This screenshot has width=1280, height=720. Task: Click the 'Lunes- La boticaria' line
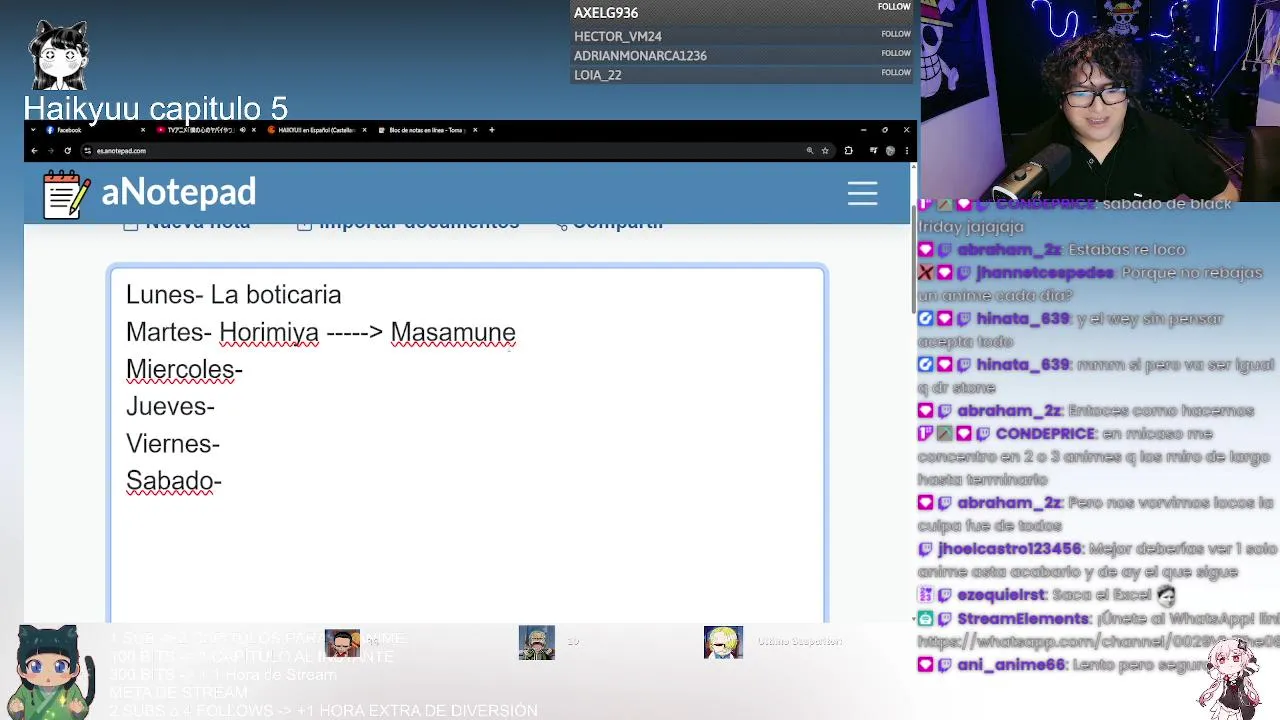[233, 295]
